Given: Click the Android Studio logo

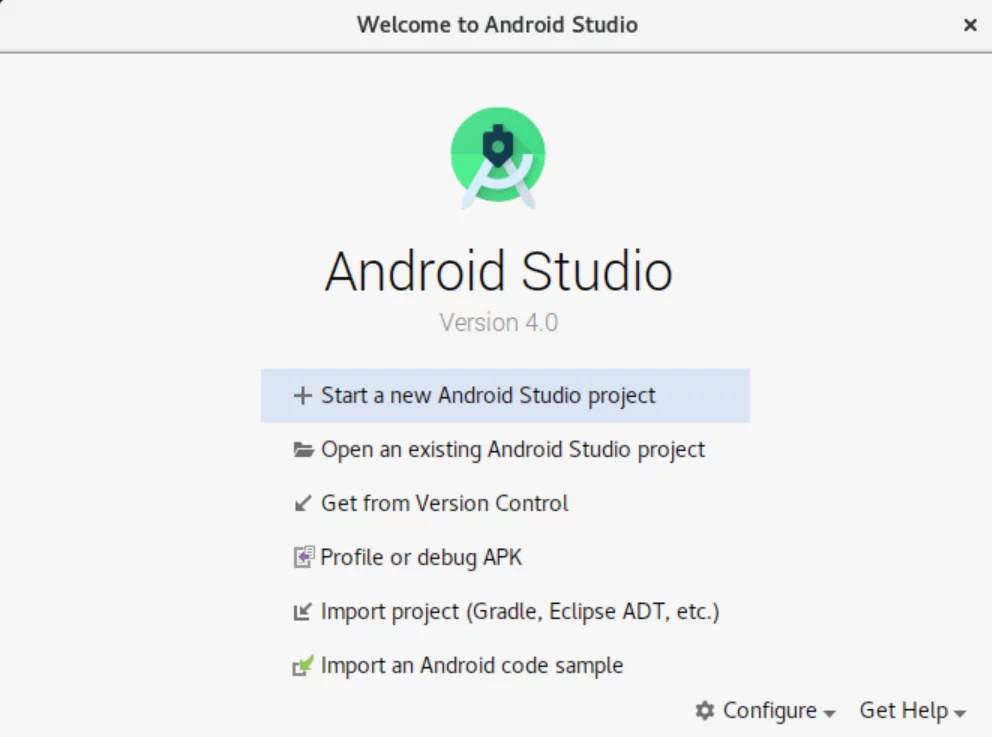Looking at the screenshot, I should pos(498,158).
